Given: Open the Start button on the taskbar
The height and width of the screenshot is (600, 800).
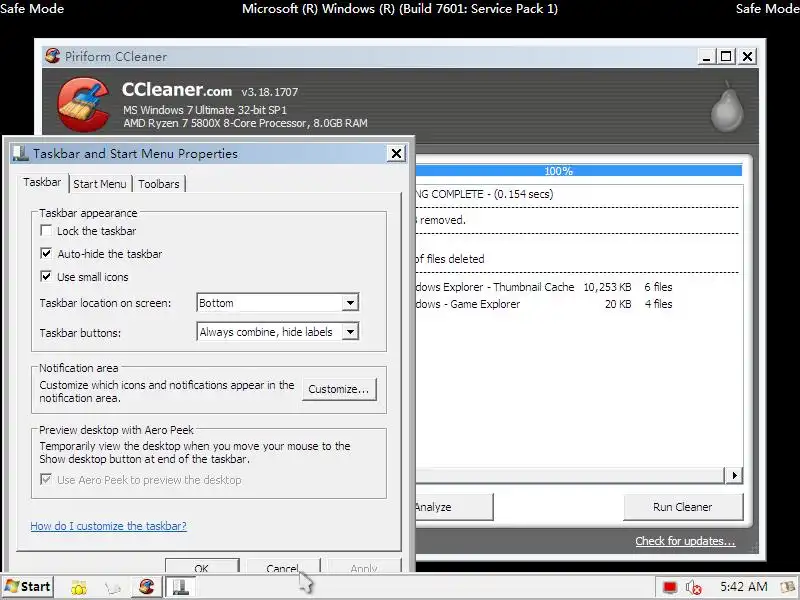Looking at the screenshot, I should coord(28,587).
